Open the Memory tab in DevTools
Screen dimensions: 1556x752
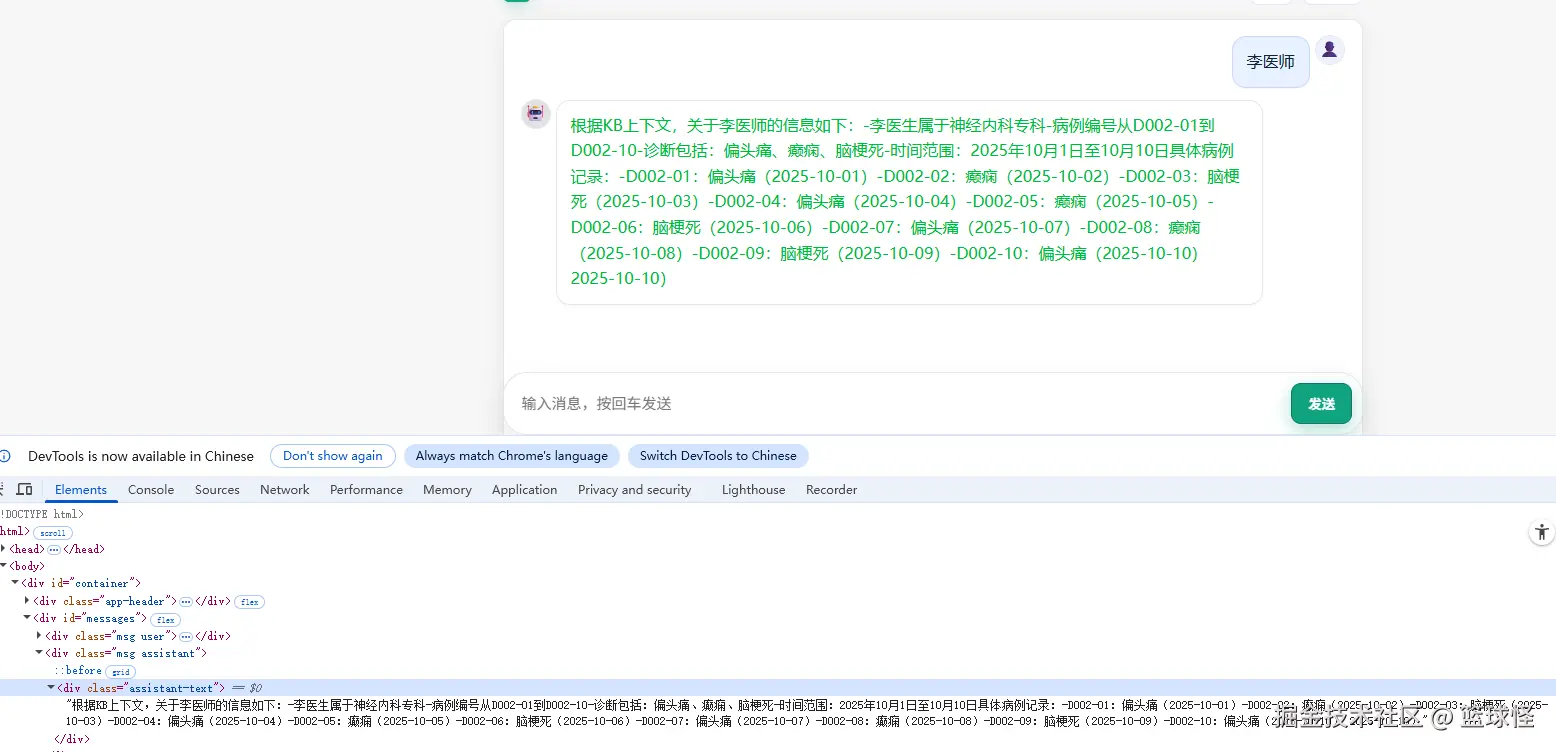pos(447,489)
